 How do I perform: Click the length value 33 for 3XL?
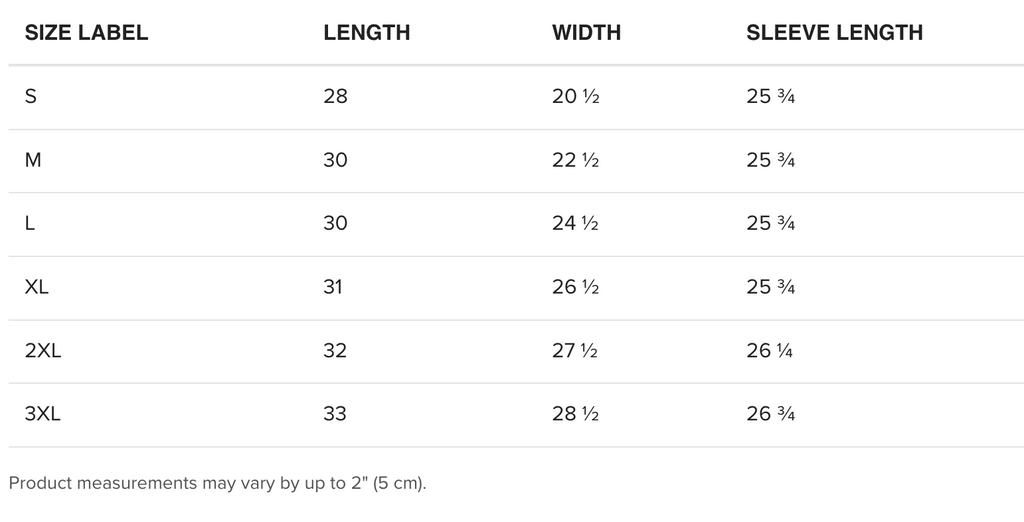pos(335,414)
